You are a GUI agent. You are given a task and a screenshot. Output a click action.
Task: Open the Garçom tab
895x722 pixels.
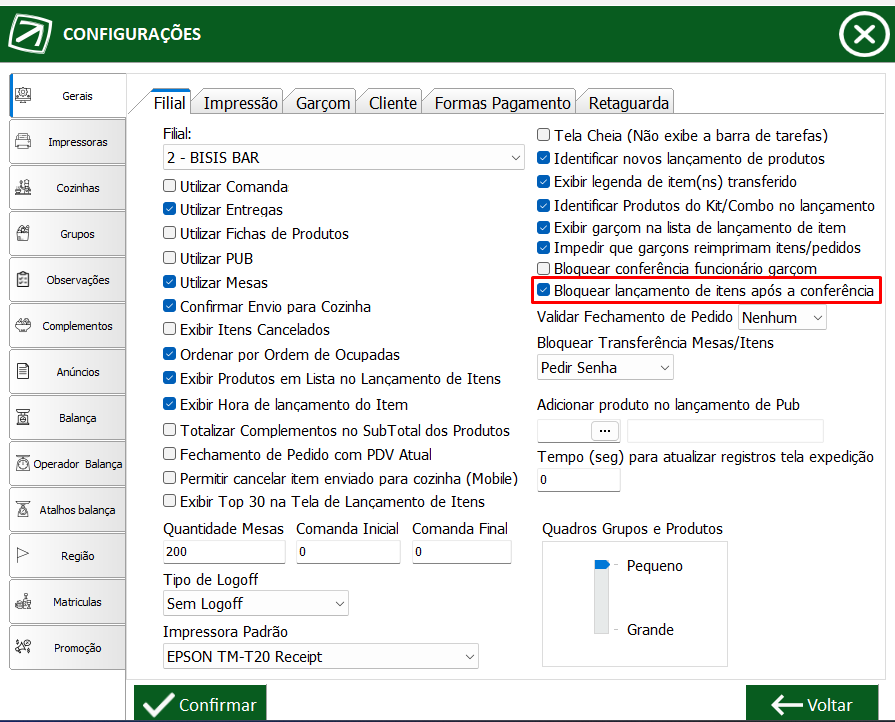pos(322,103)
